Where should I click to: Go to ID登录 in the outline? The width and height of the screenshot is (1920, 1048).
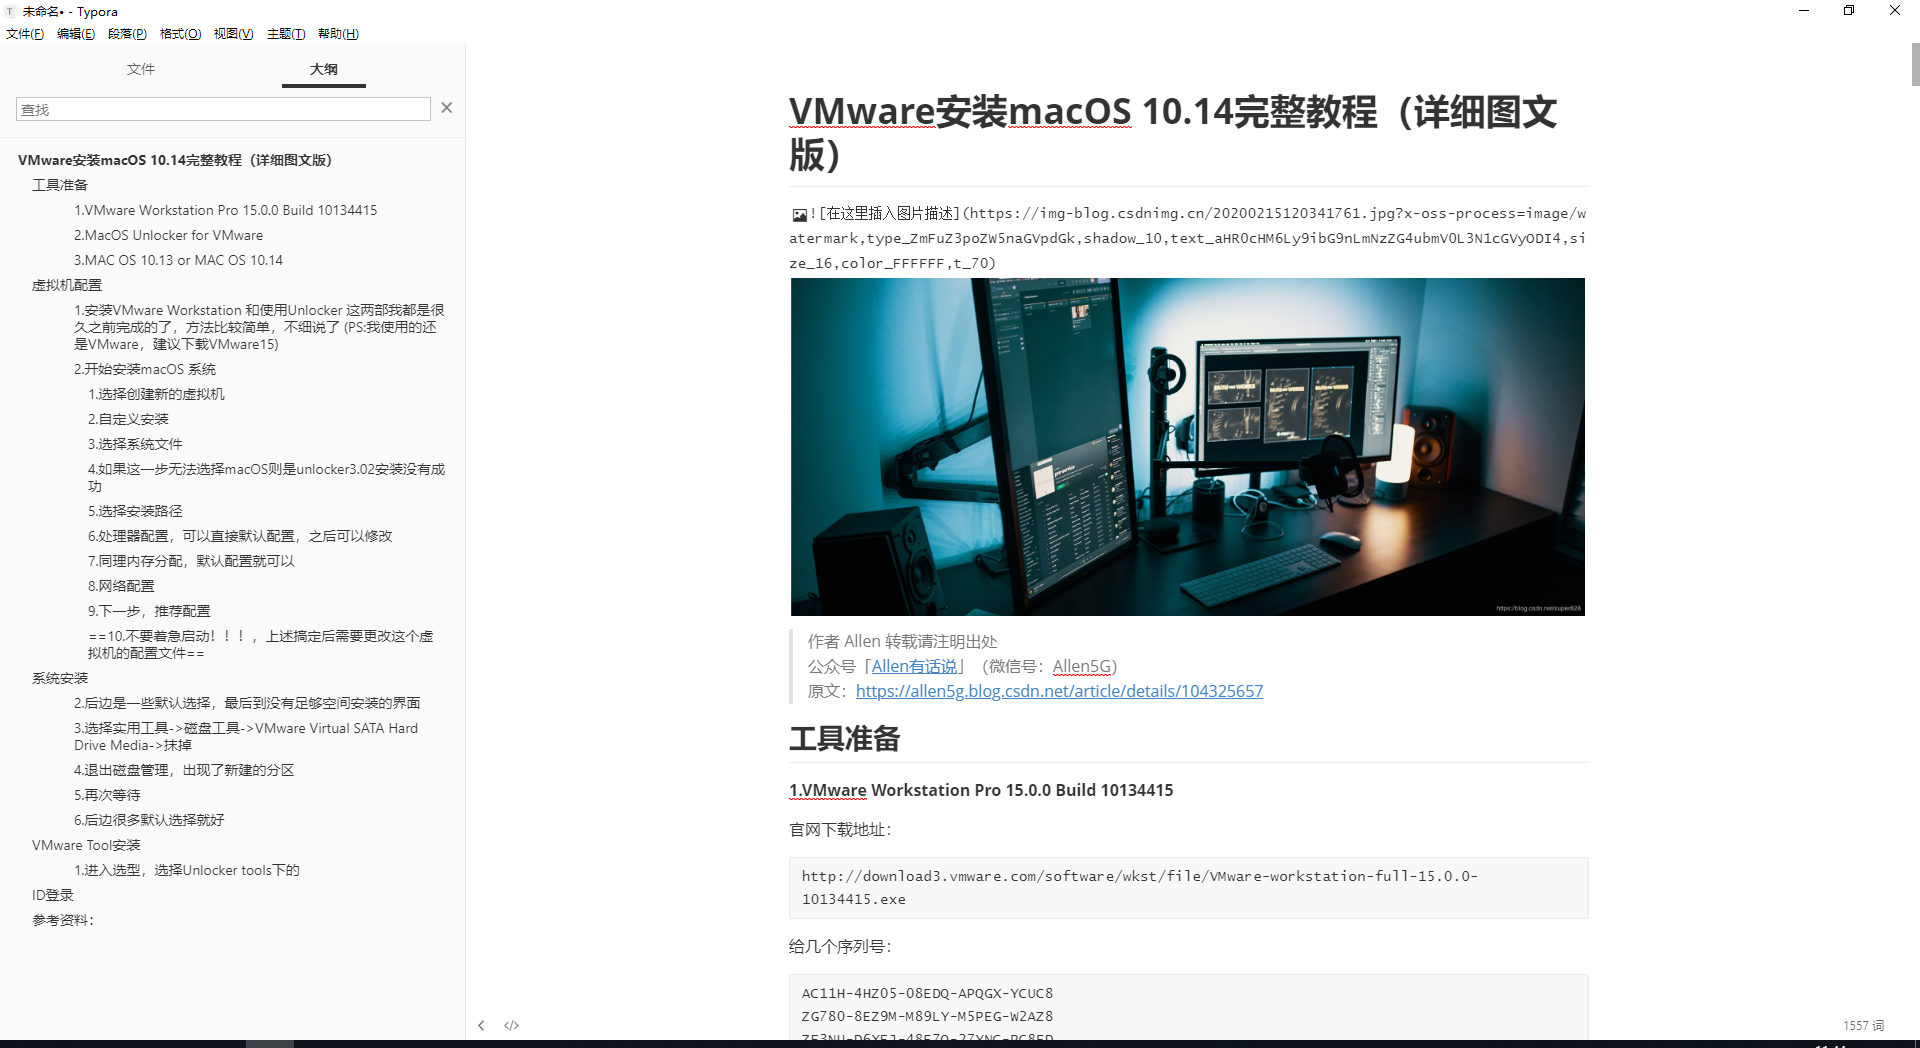(x=53, y=895)
